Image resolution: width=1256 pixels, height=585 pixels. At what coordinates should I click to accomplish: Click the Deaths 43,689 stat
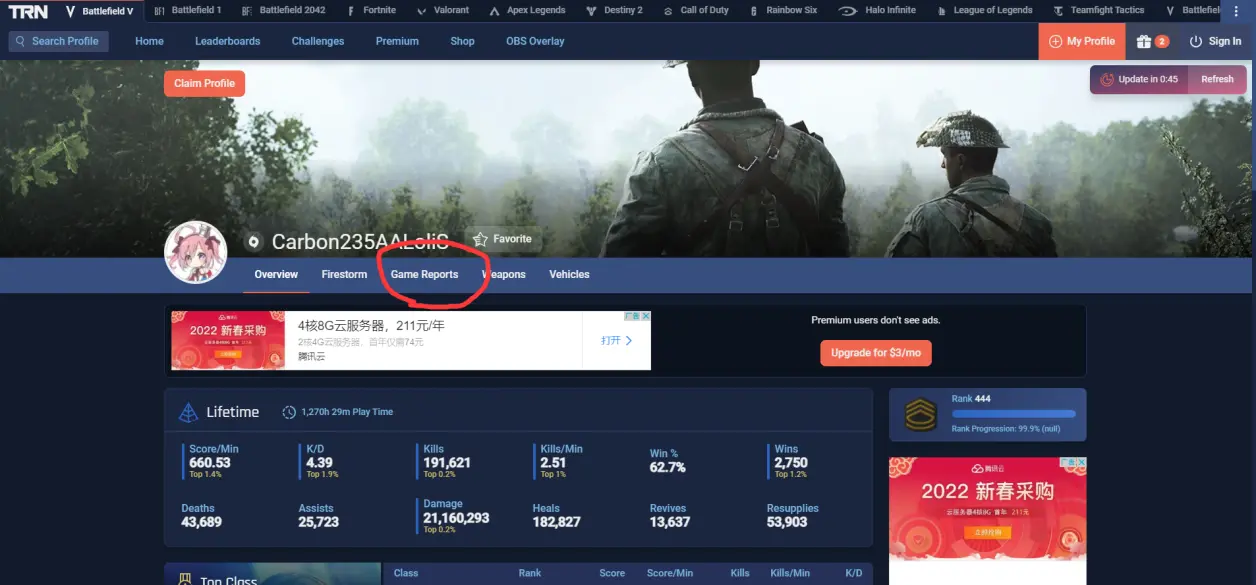pos(201,516)
